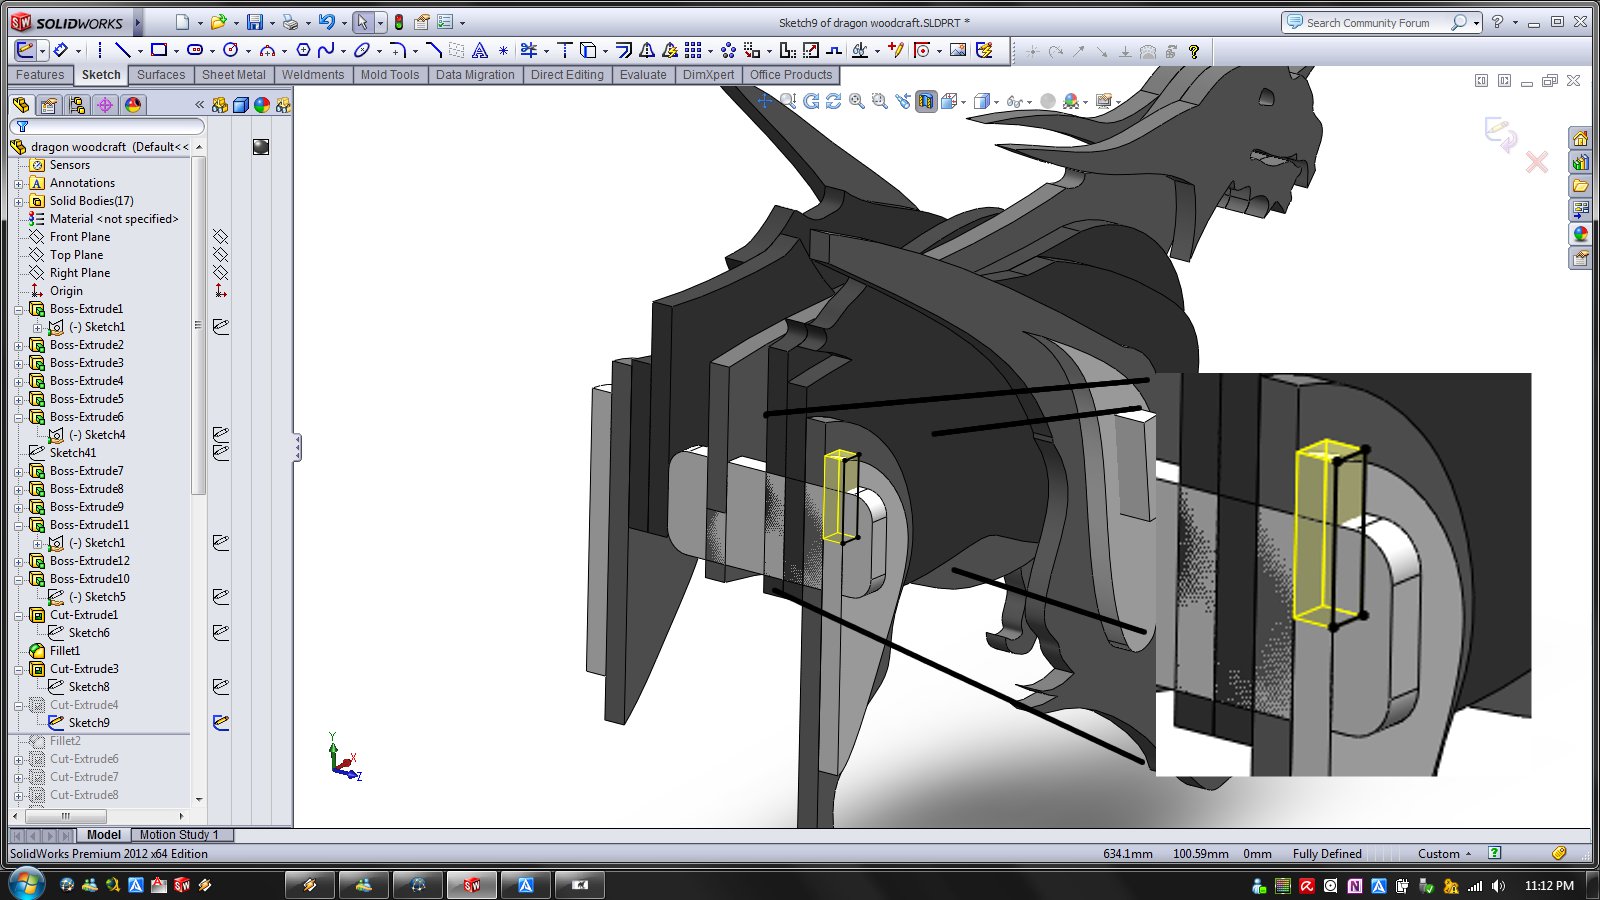Select the Circle sketch tool

[231, 50]
